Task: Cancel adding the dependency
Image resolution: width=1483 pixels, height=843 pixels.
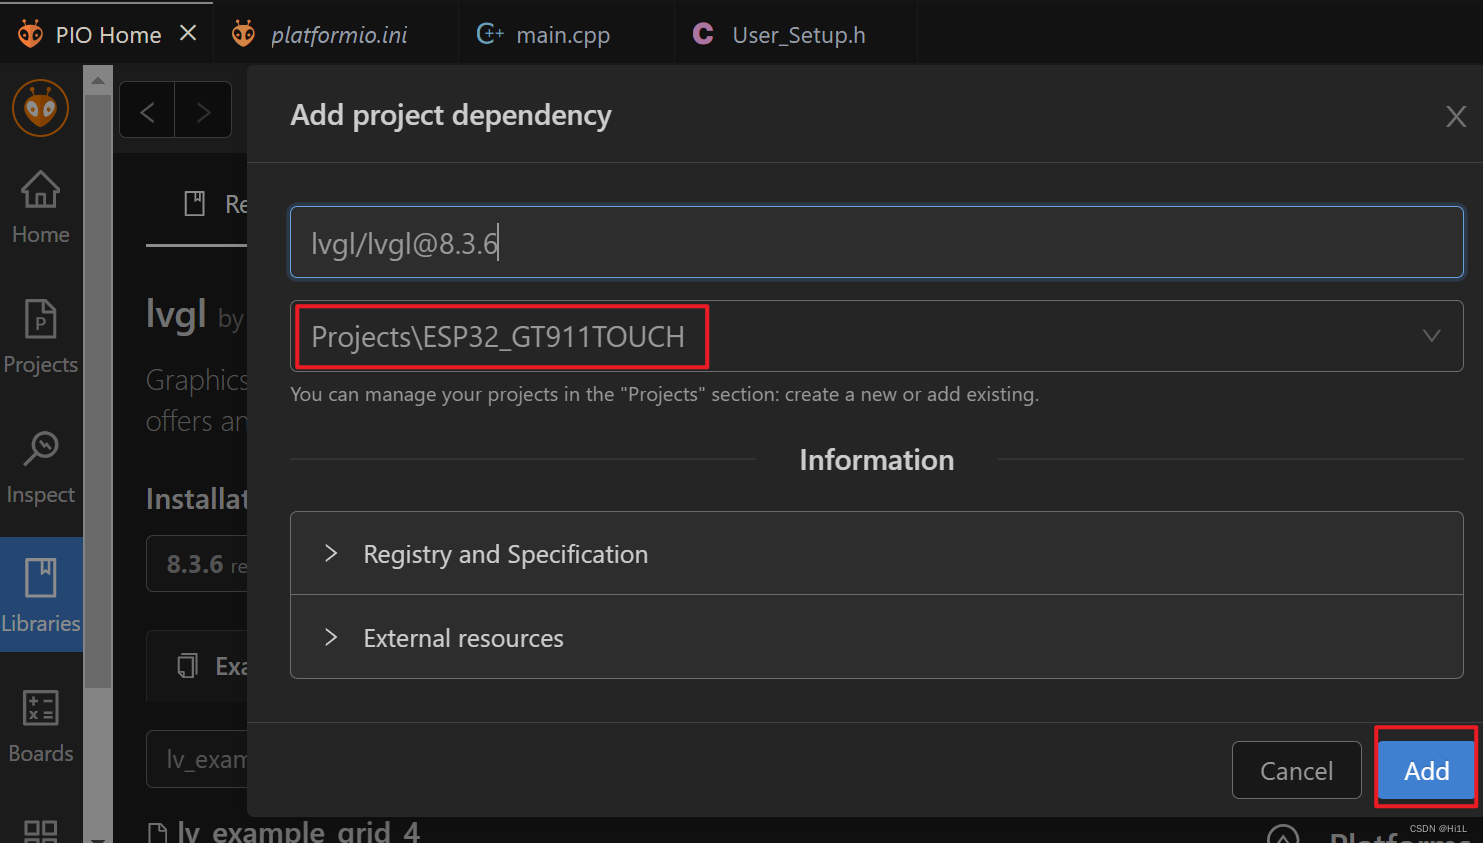Action: (1296, 770)
